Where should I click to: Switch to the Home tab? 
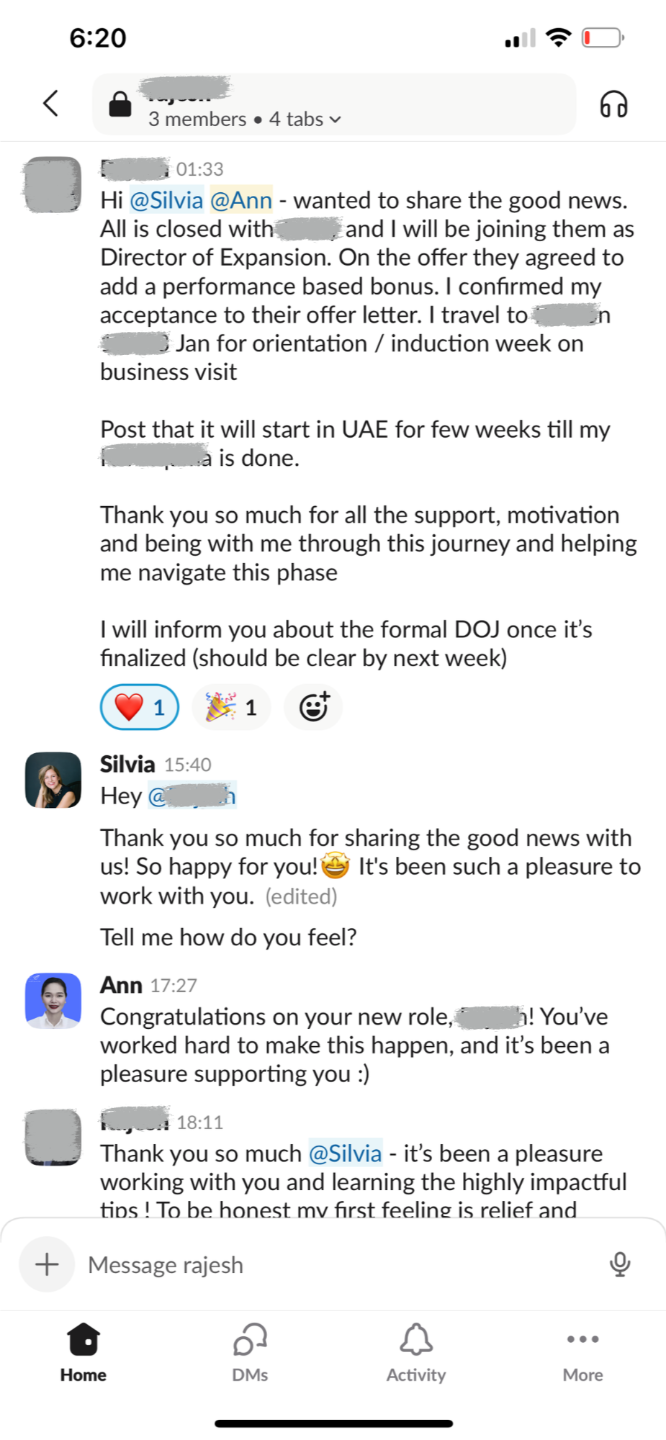tap(83, 1352)
